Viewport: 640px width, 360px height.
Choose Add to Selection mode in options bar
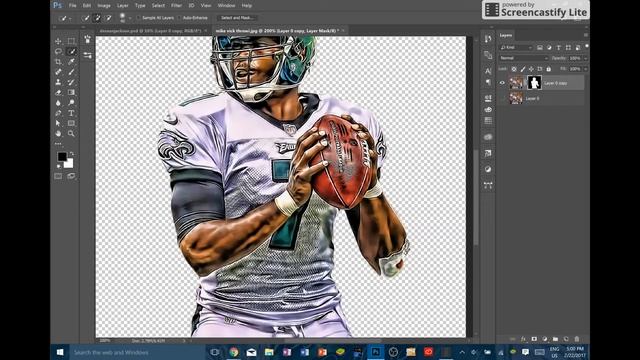click(97, 18)
